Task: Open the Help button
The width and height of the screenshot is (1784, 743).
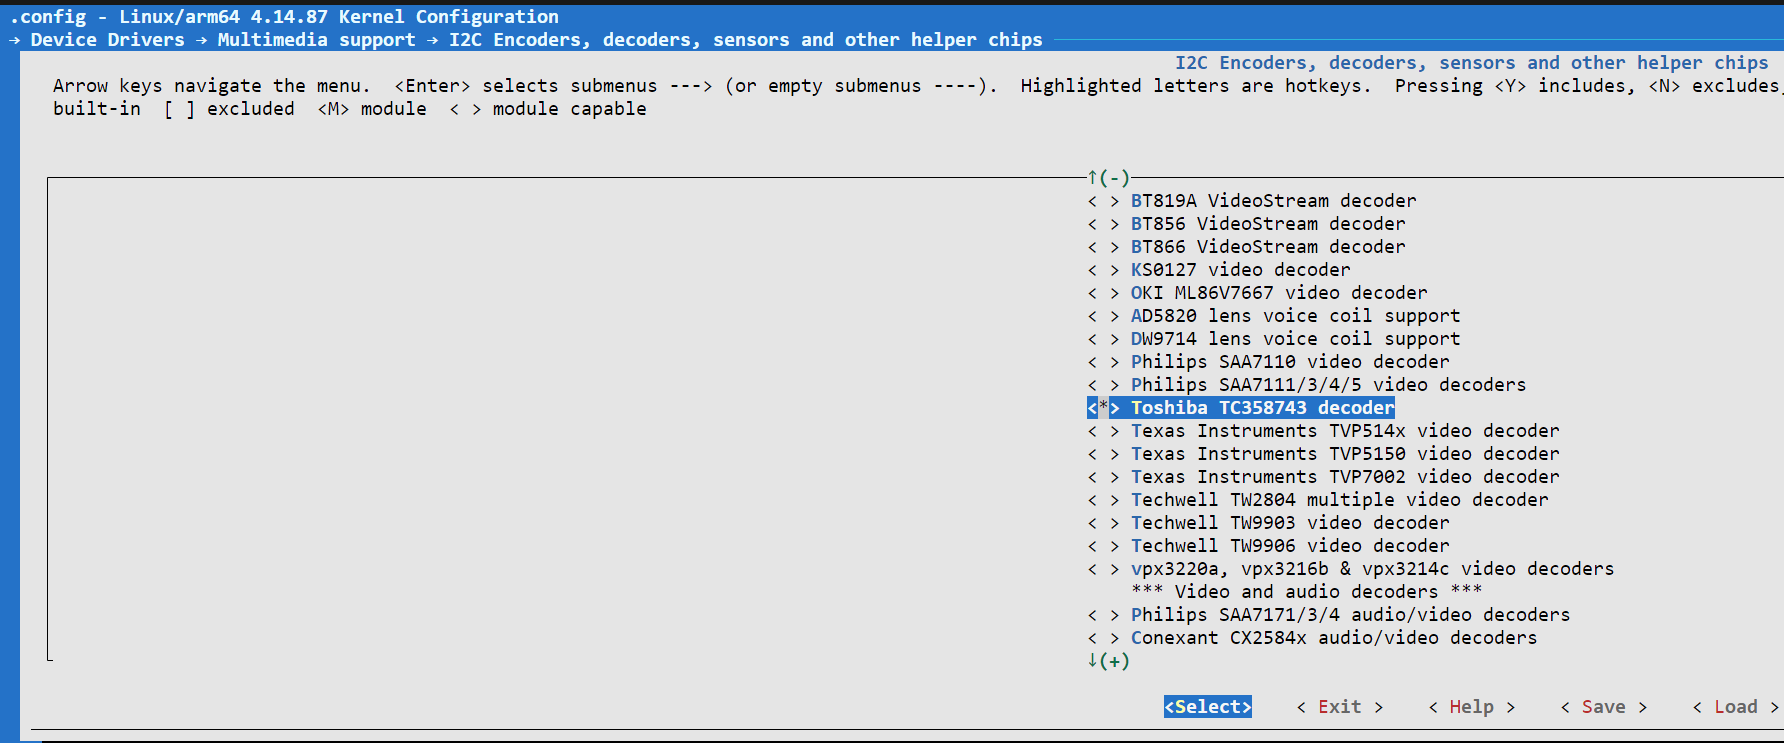Action: point(1472,707)
